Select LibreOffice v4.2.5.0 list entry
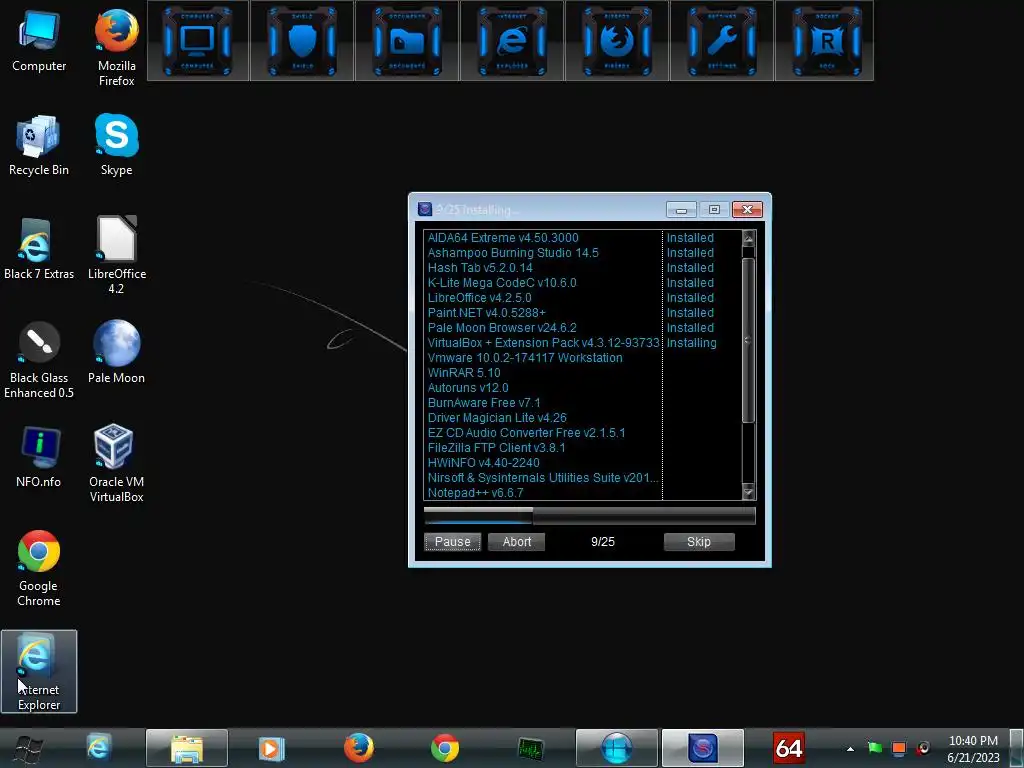This screenshot has height=768, width=1024. coord(479,298)
